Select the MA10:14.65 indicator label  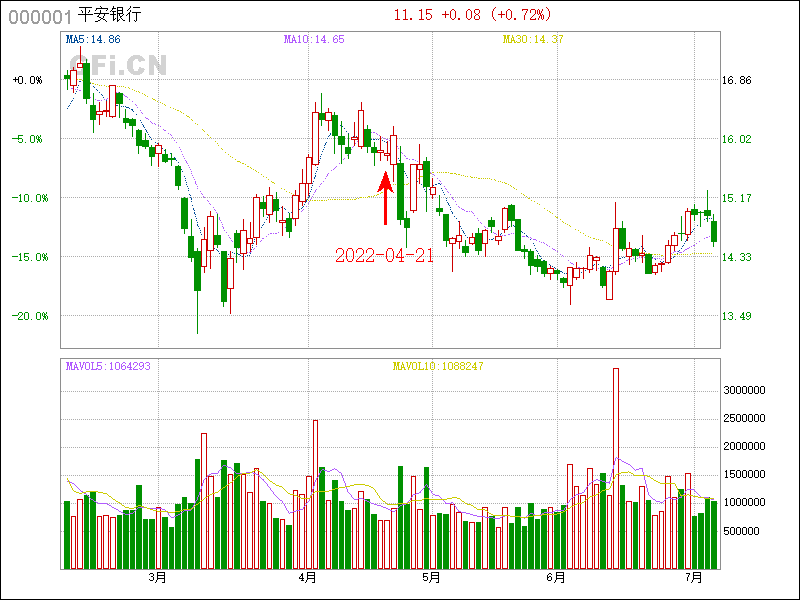pyautogui.click(x=314, y=39)
